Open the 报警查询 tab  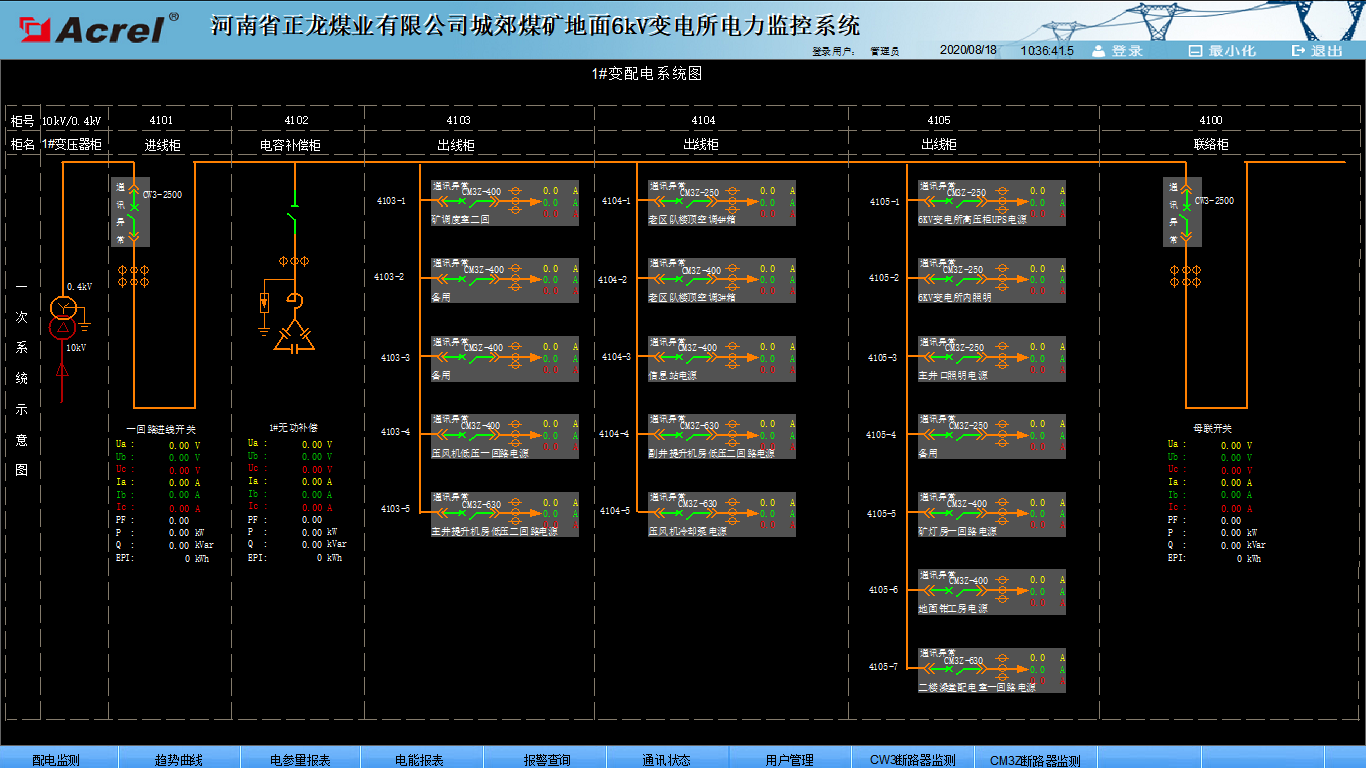coord(545,759)
